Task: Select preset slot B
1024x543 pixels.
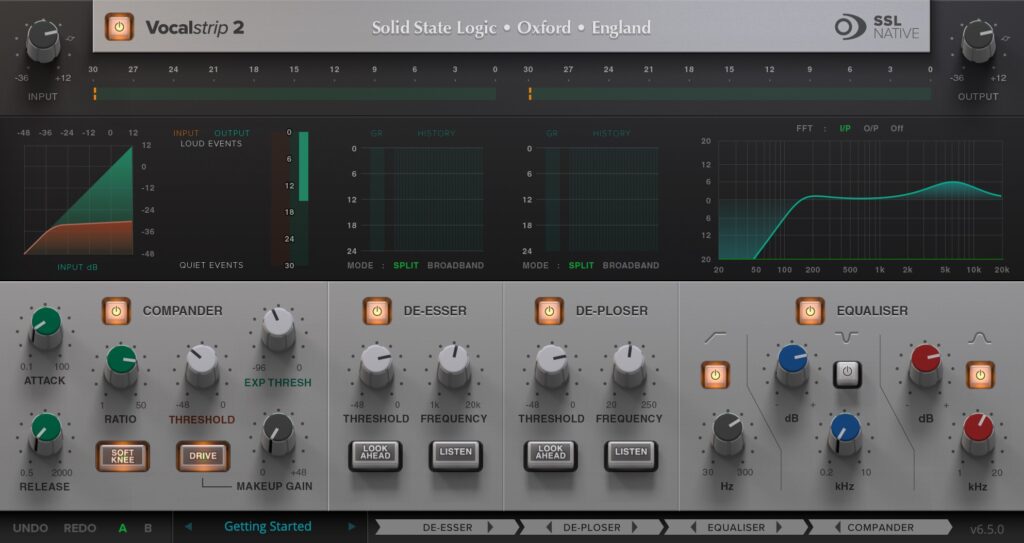Action: pyautogui.click(x=148, y=528)
